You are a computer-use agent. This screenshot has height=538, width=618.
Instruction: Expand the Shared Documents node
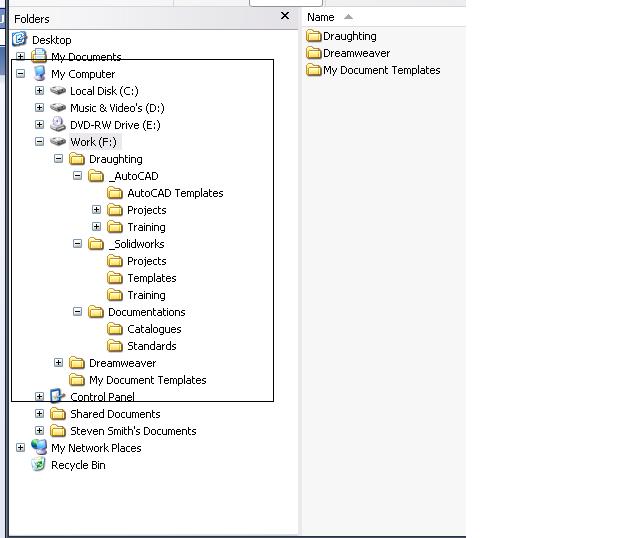pyautogui.click(x=39, y=414)
